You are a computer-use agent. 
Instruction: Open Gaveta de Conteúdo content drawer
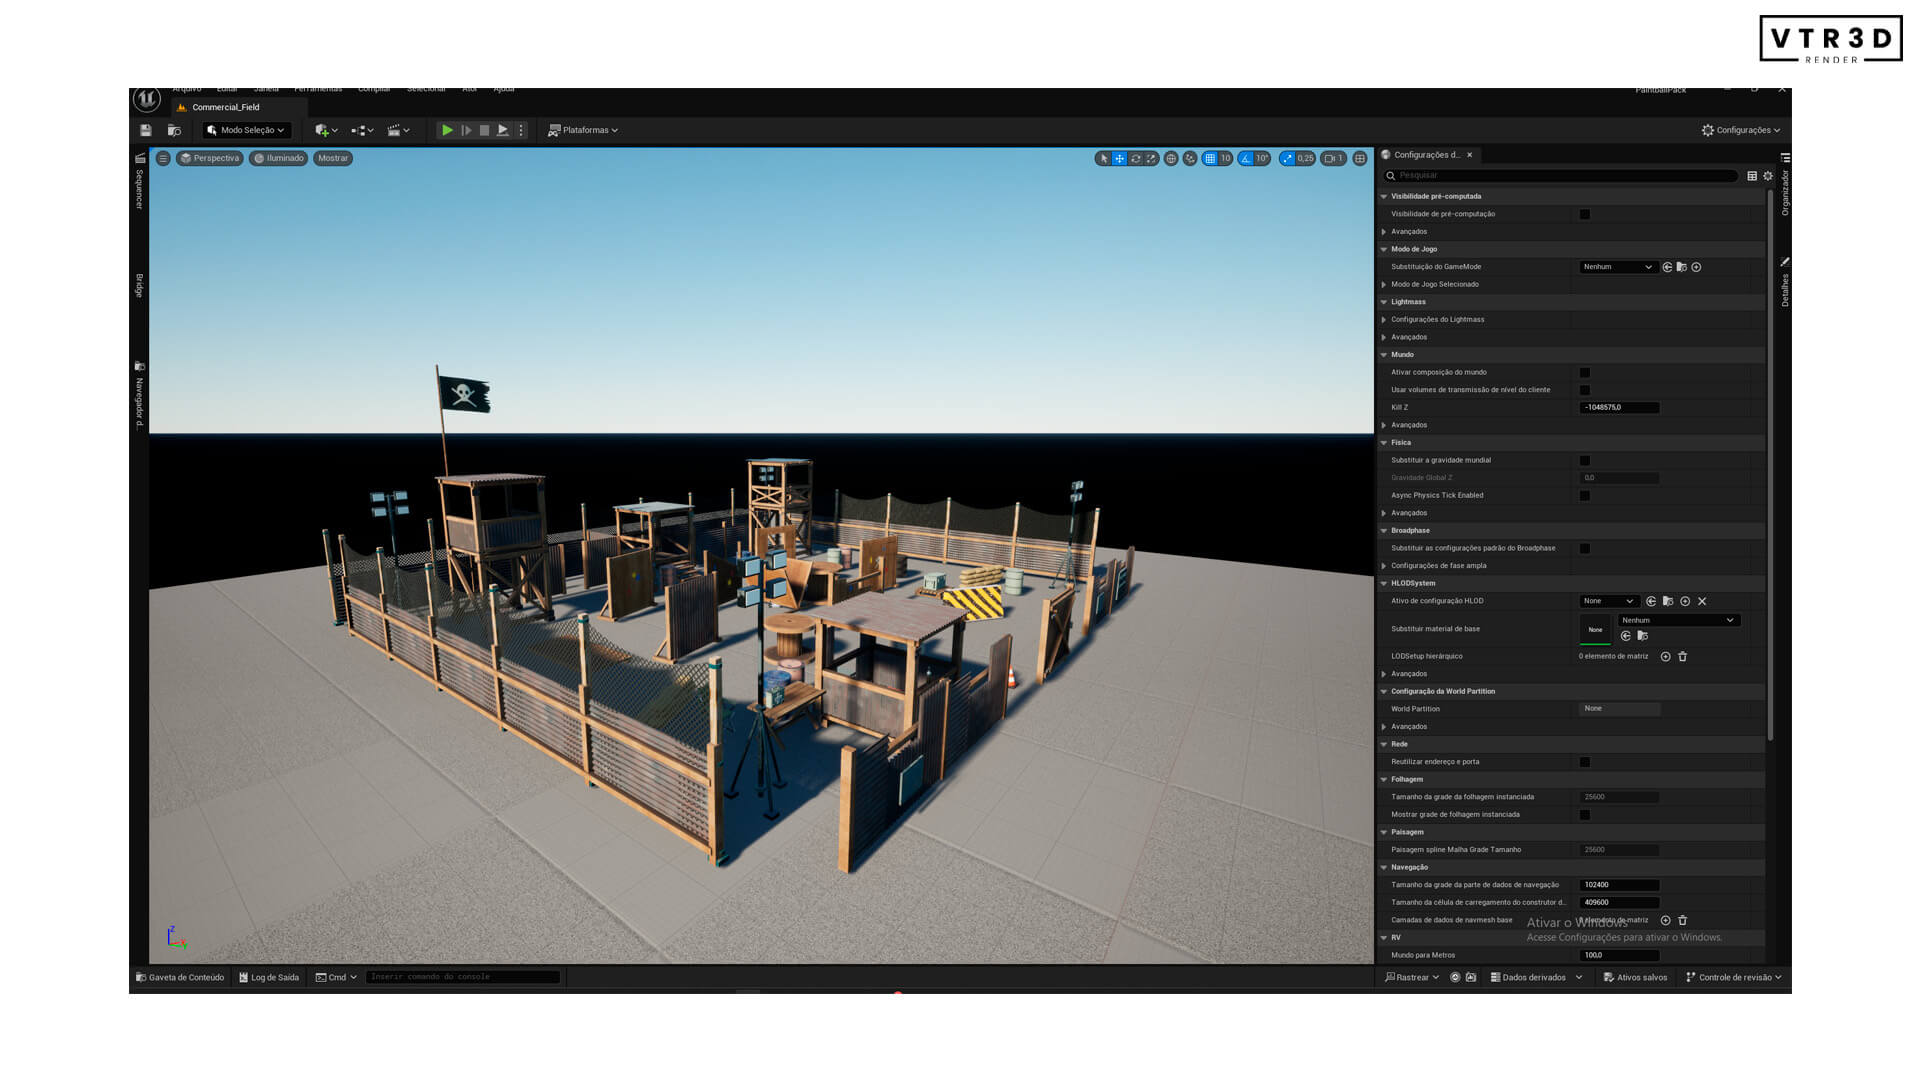coord(180,977)
